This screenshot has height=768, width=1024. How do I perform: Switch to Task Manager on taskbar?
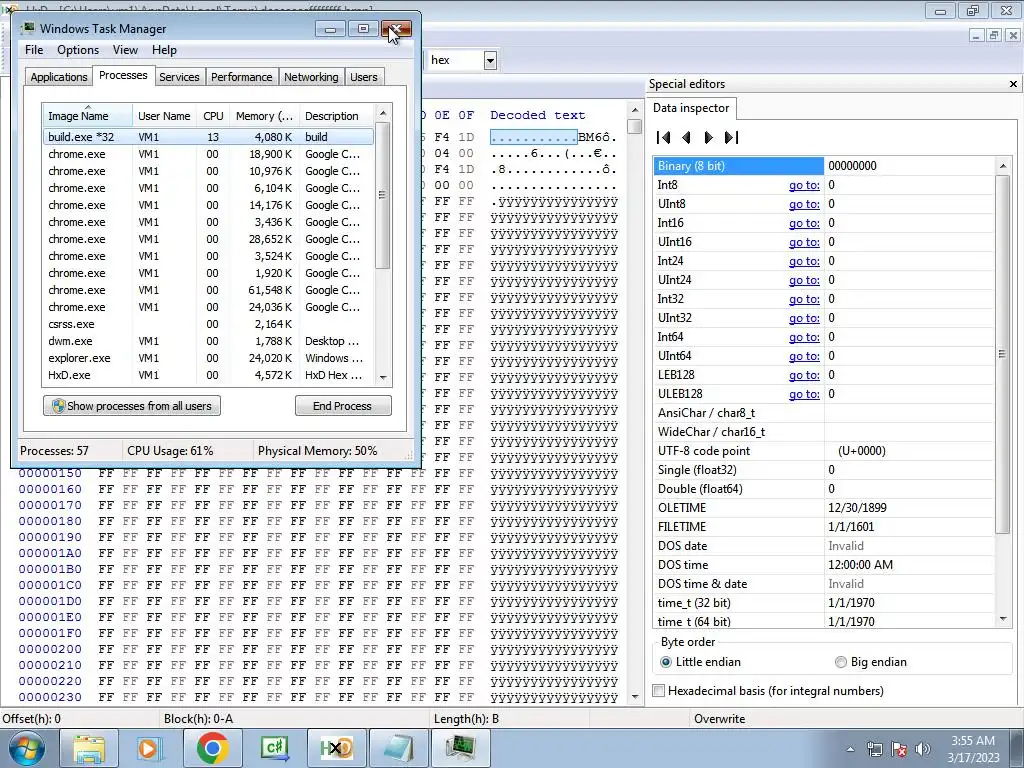coord(461,748)
